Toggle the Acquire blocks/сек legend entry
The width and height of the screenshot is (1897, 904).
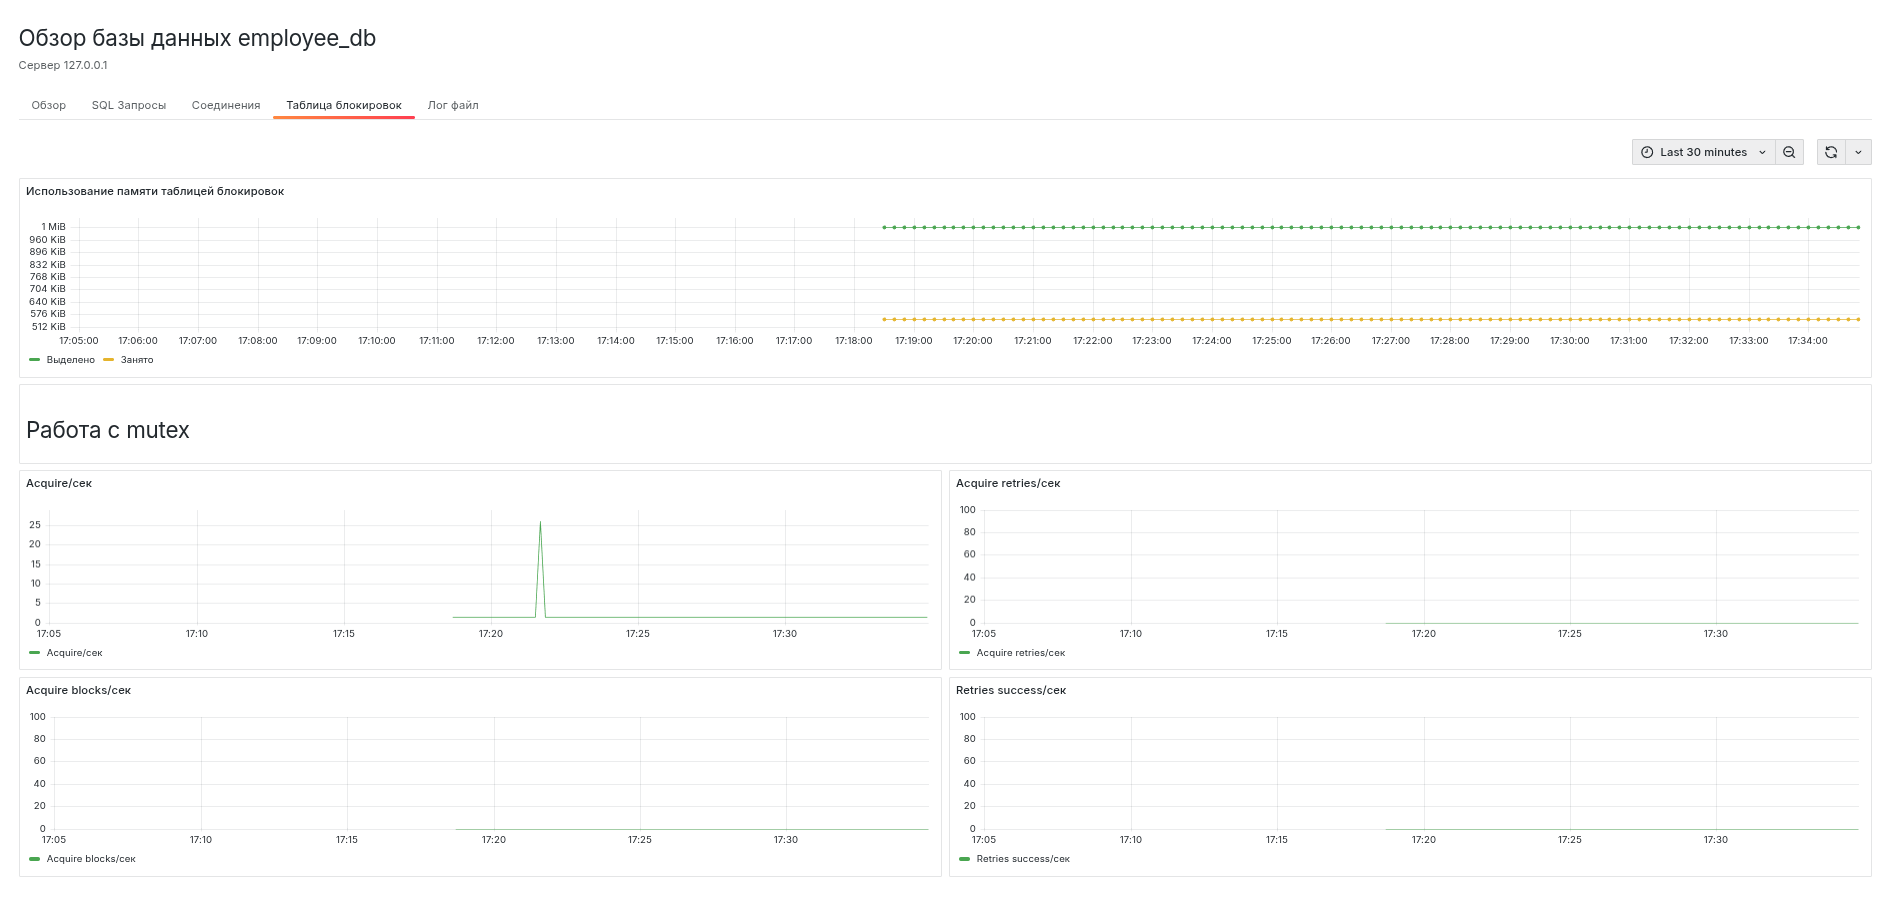pos(90,859)
